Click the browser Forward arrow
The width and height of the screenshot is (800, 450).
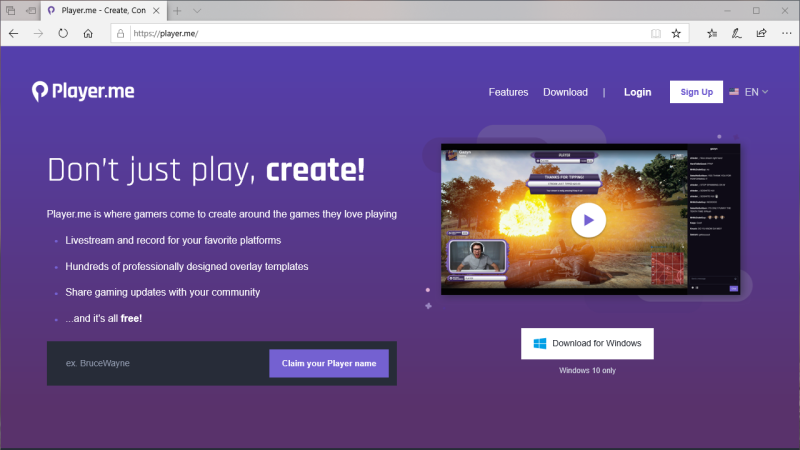coord(38,34)
